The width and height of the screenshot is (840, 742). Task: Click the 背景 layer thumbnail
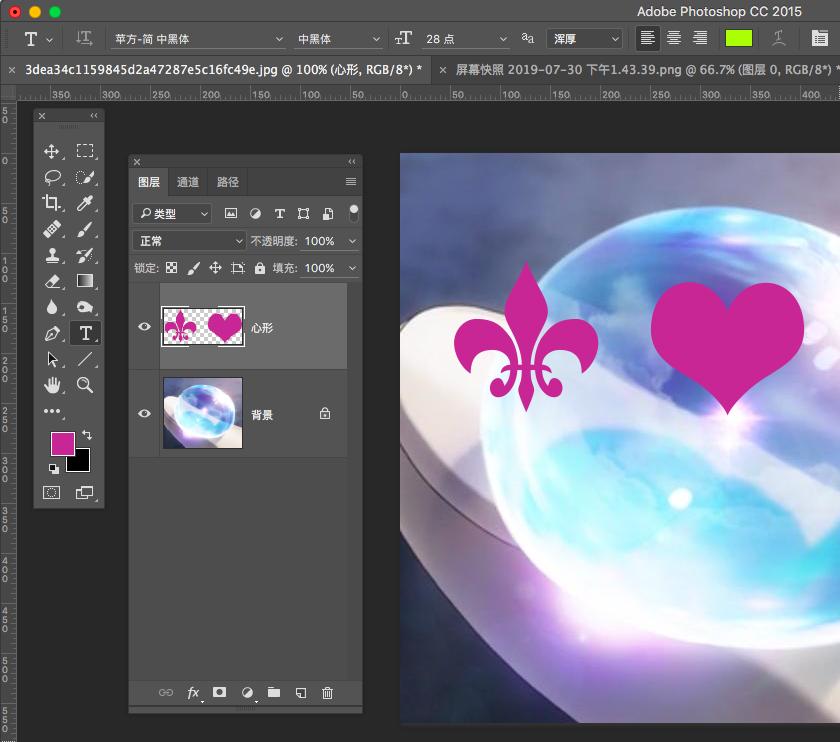pos(203,413)
